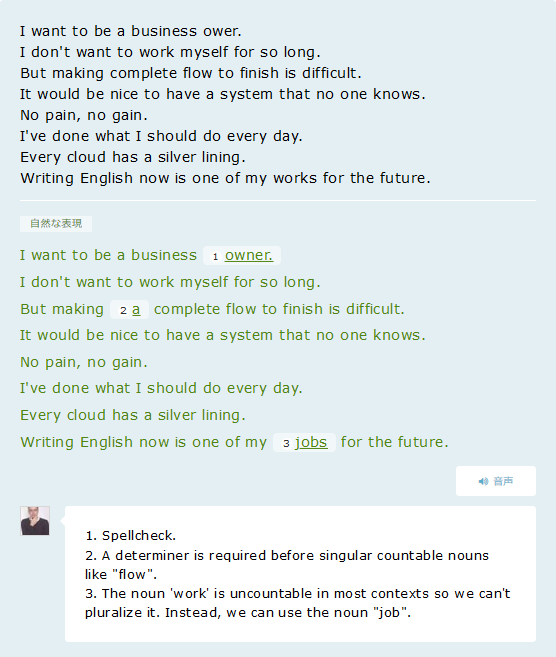Select the correction marker number 1

pos(215,256)
